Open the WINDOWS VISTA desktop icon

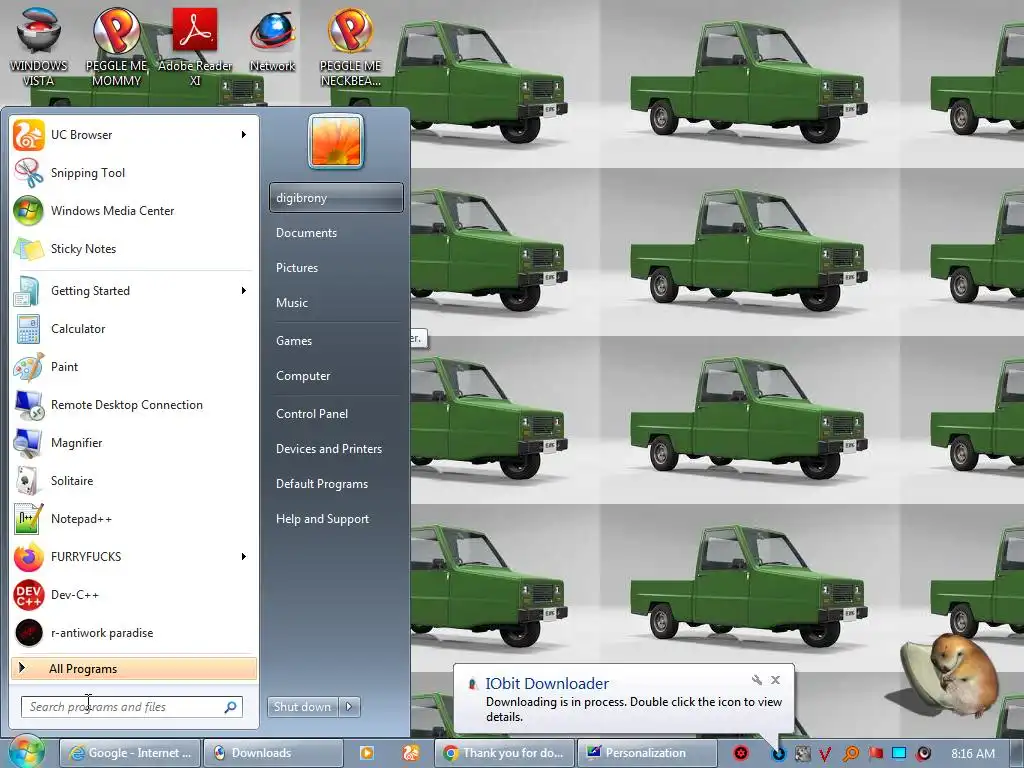39,46
